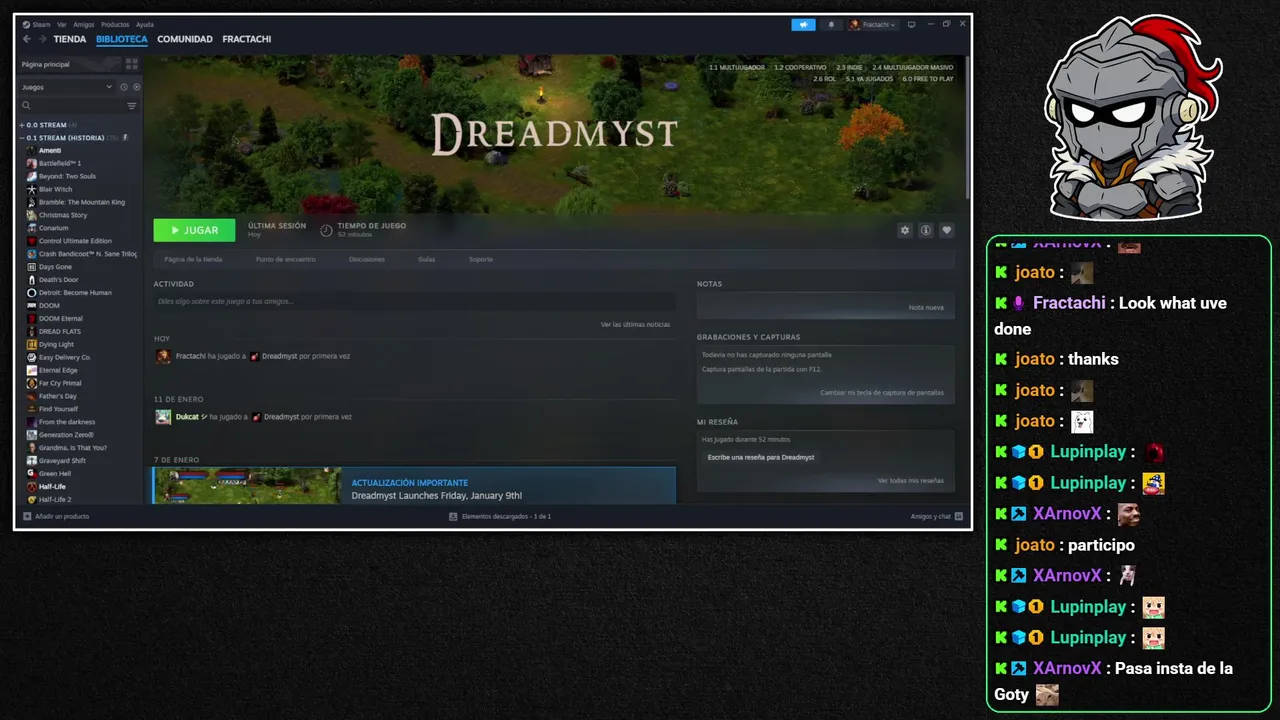Click the 1.2 COOPERATIVO tag
Image resolution: width=1280 pixels, height=720 pixels.
point(800,67)
